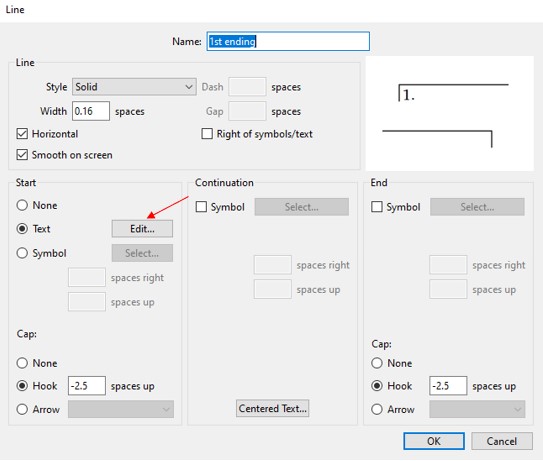Screen dimensions: 543x461
Task: Enable Right of symbols/text checkbox
Action: pos(207,134)
